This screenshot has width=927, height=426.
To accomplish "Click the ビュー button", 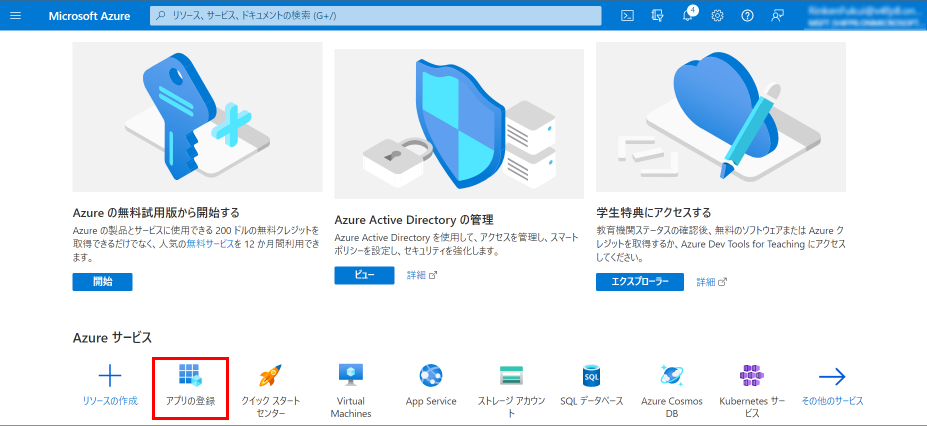I will tap(364, 275).
